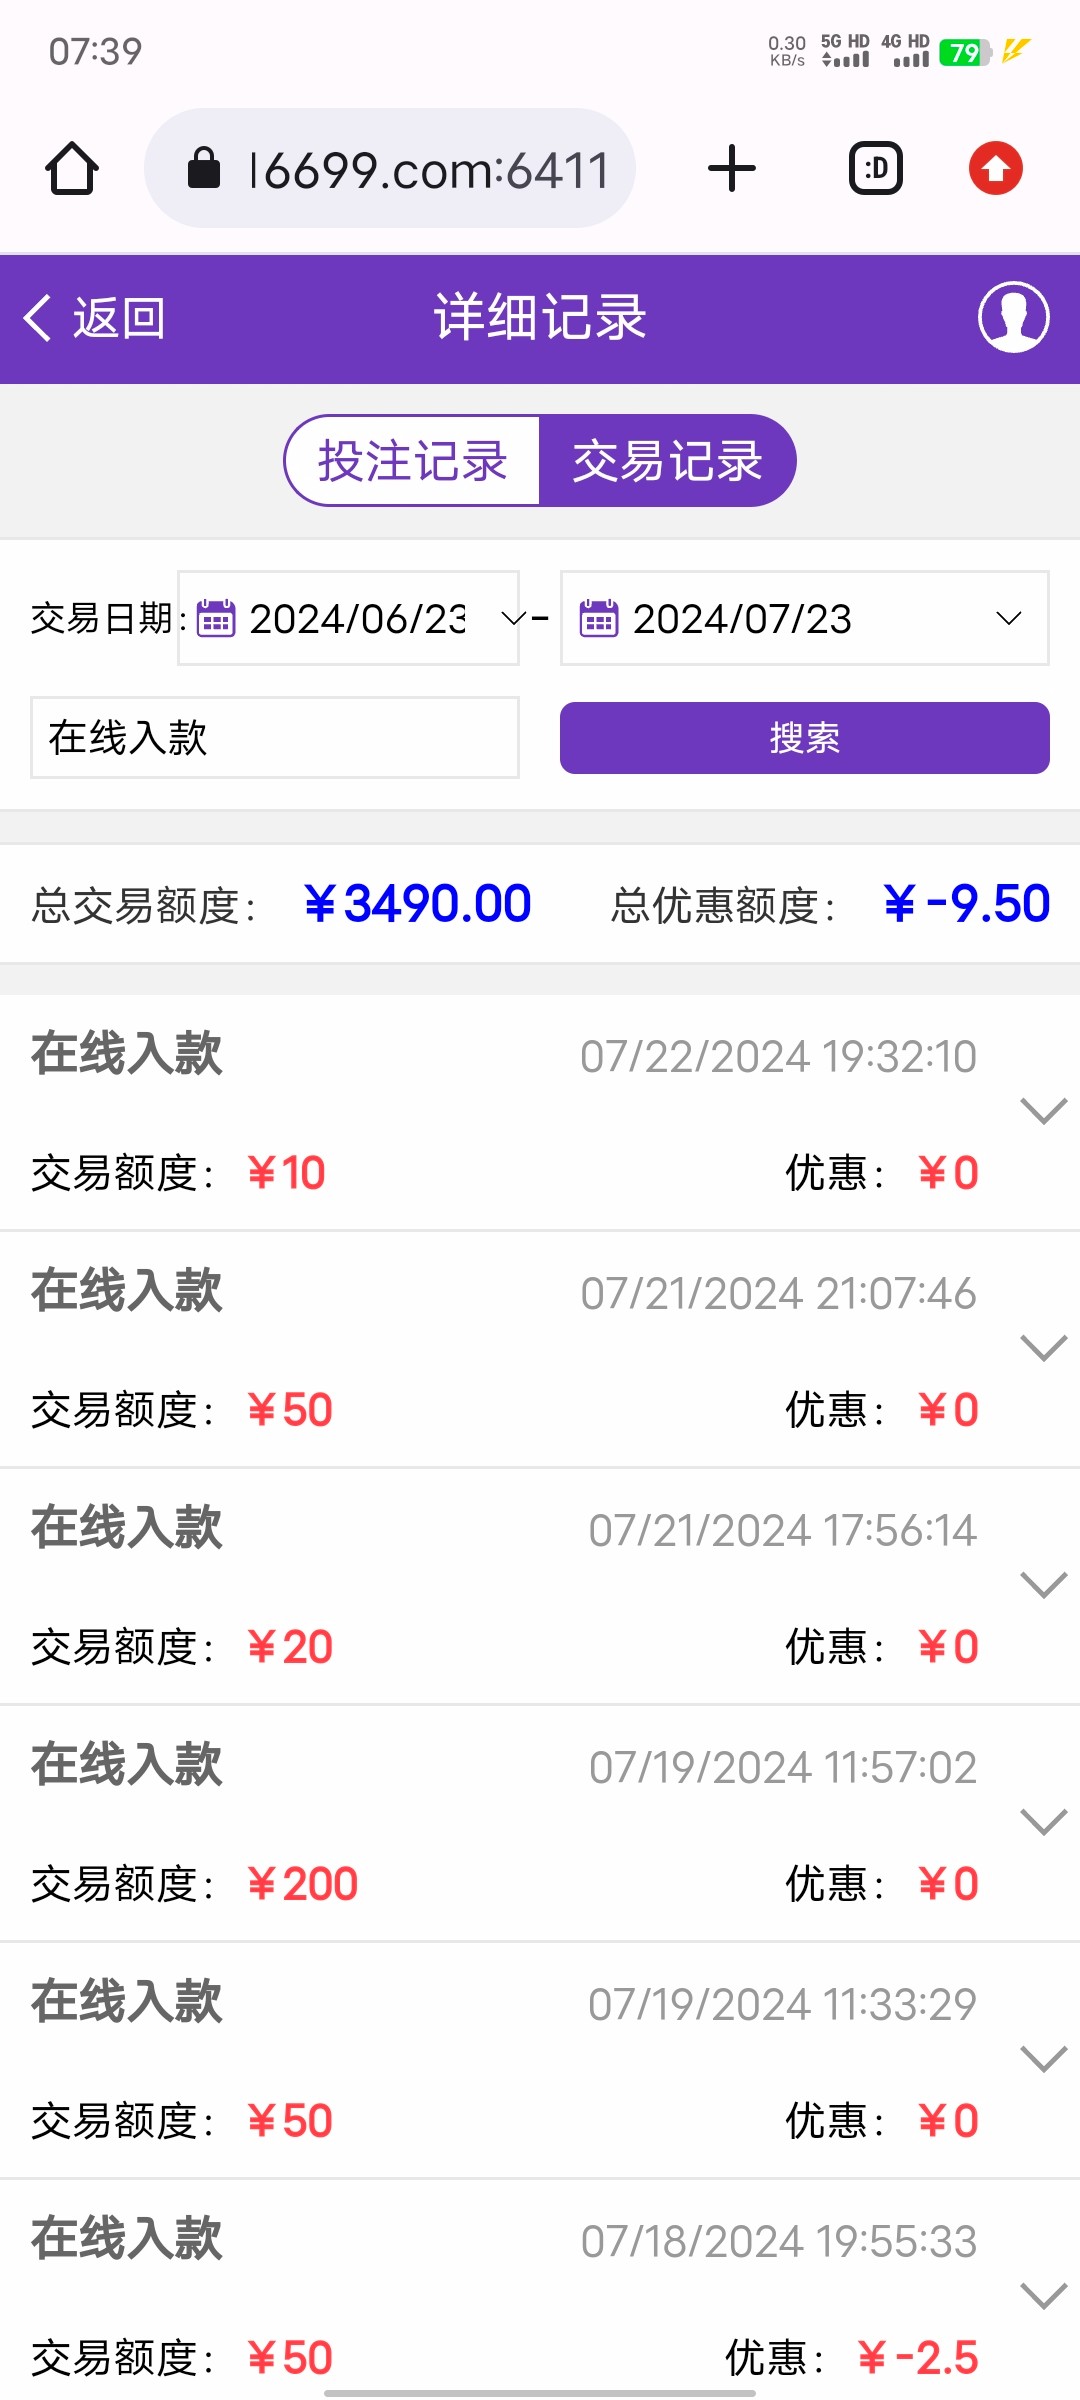Expand the 07/22/2024 19:32:10 record

(x=1043, y=1111)
